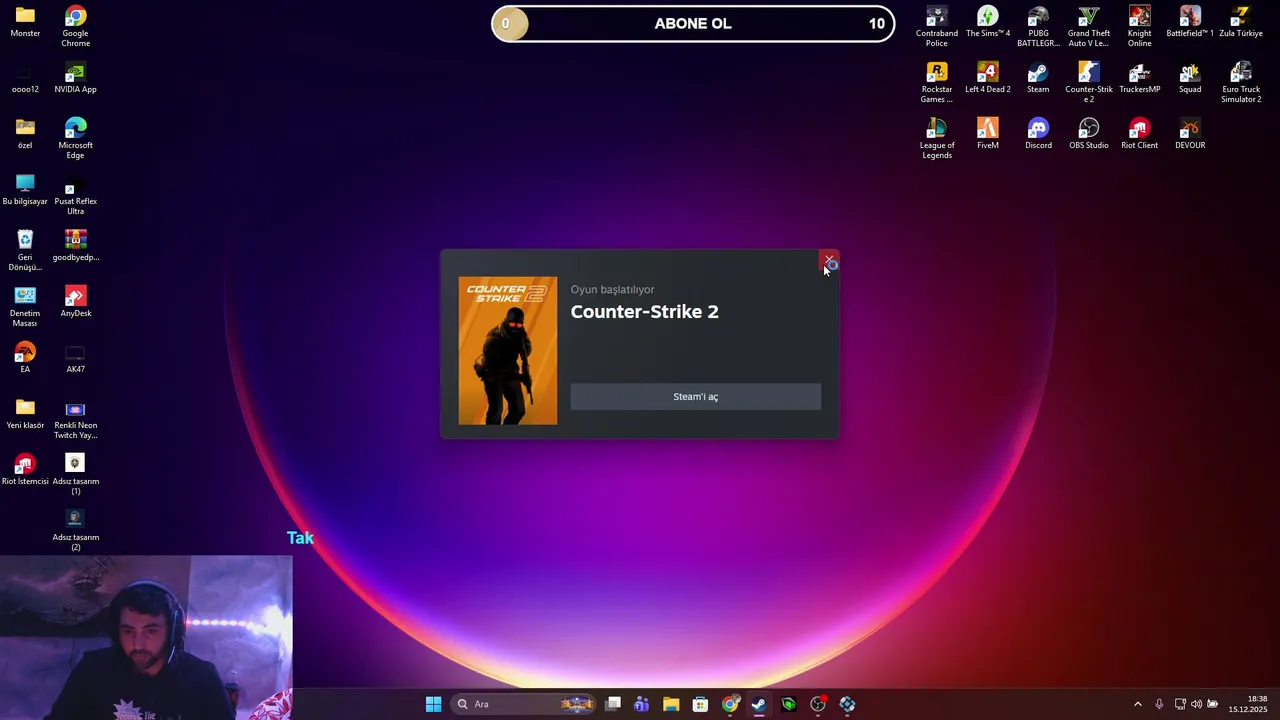Image resolution: width=1280 pixels, height=720 pixels.
Task: Select League of Legends desktop shortcut
Action: (x=937, y=138)
